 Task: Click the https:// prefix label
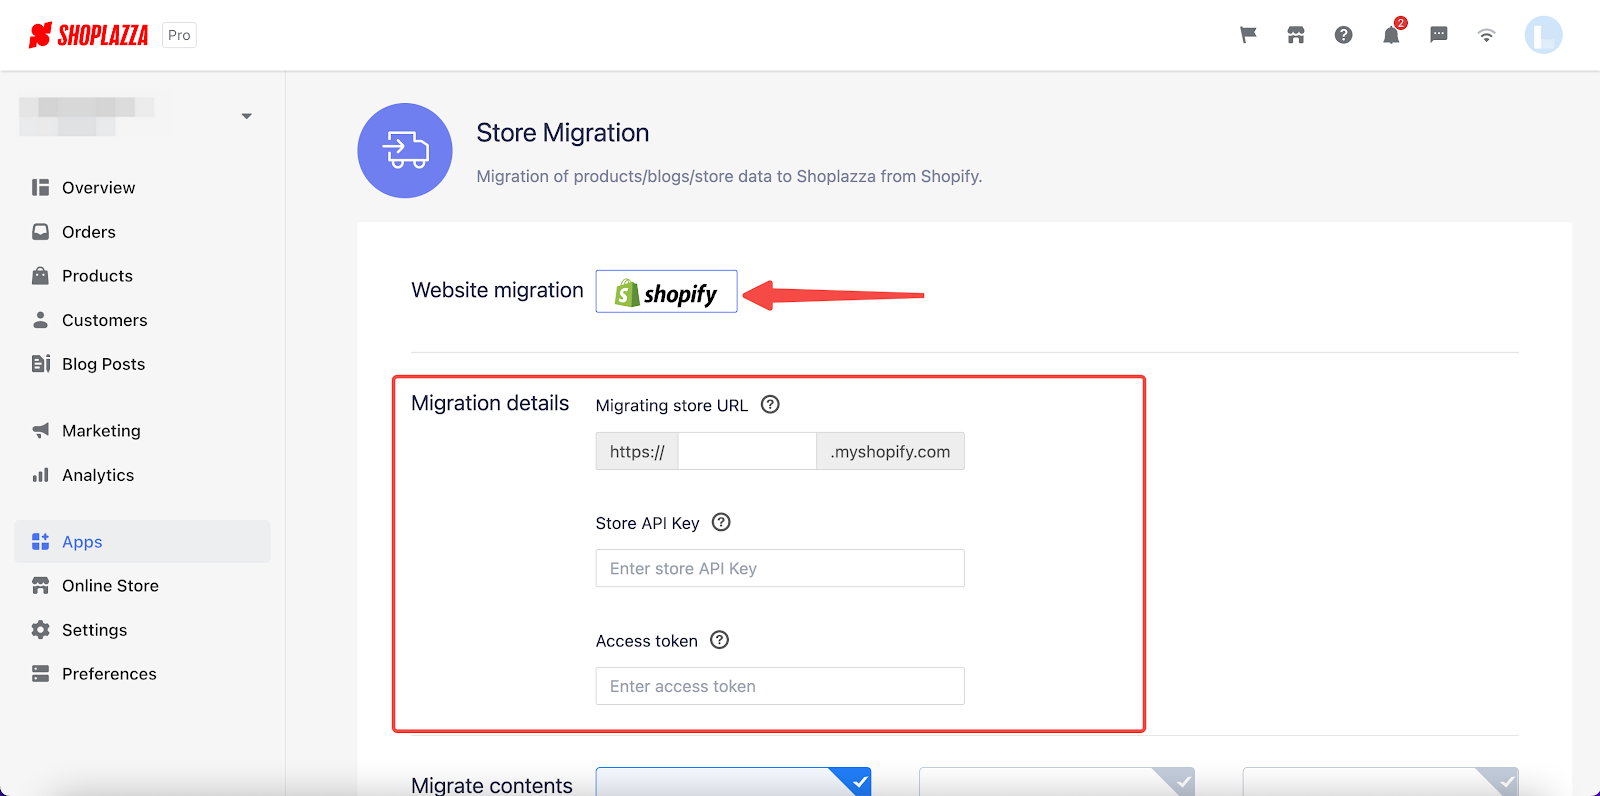637,451
